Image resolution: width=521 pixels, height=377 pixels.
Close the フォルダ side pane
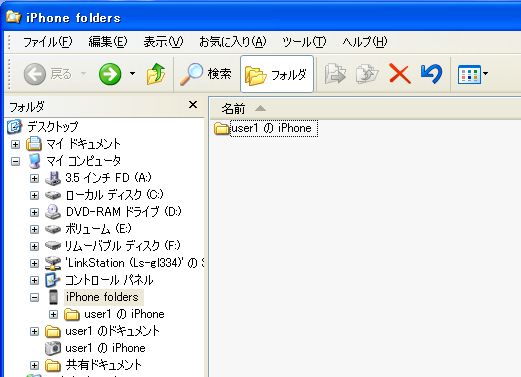click(x=193, y=105)
